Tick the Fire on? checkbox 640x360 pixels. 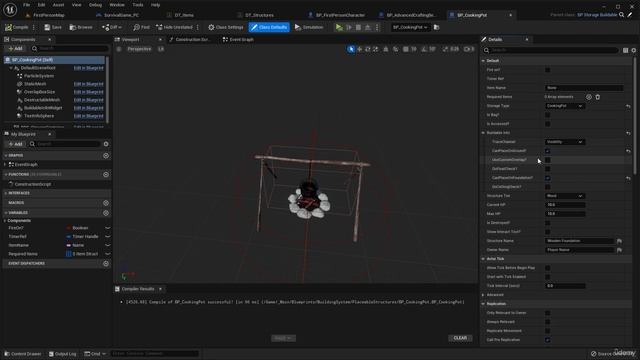(x=548, y=70)
